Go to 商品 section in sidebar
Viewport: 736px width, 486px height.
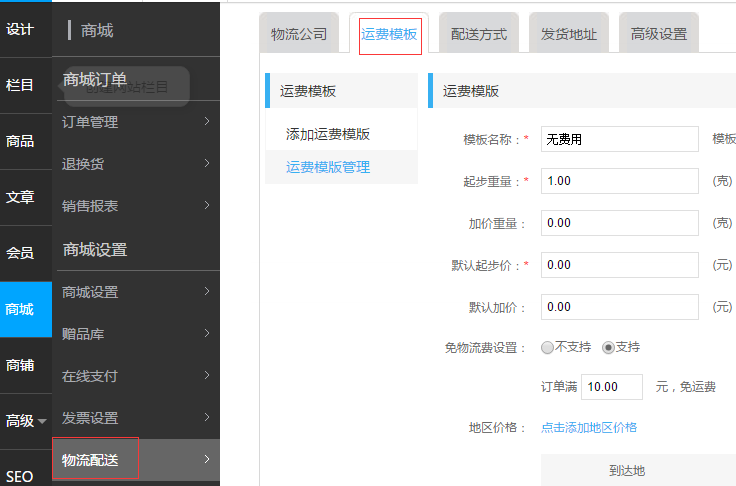pyautogui.click(x=20, y=142)
